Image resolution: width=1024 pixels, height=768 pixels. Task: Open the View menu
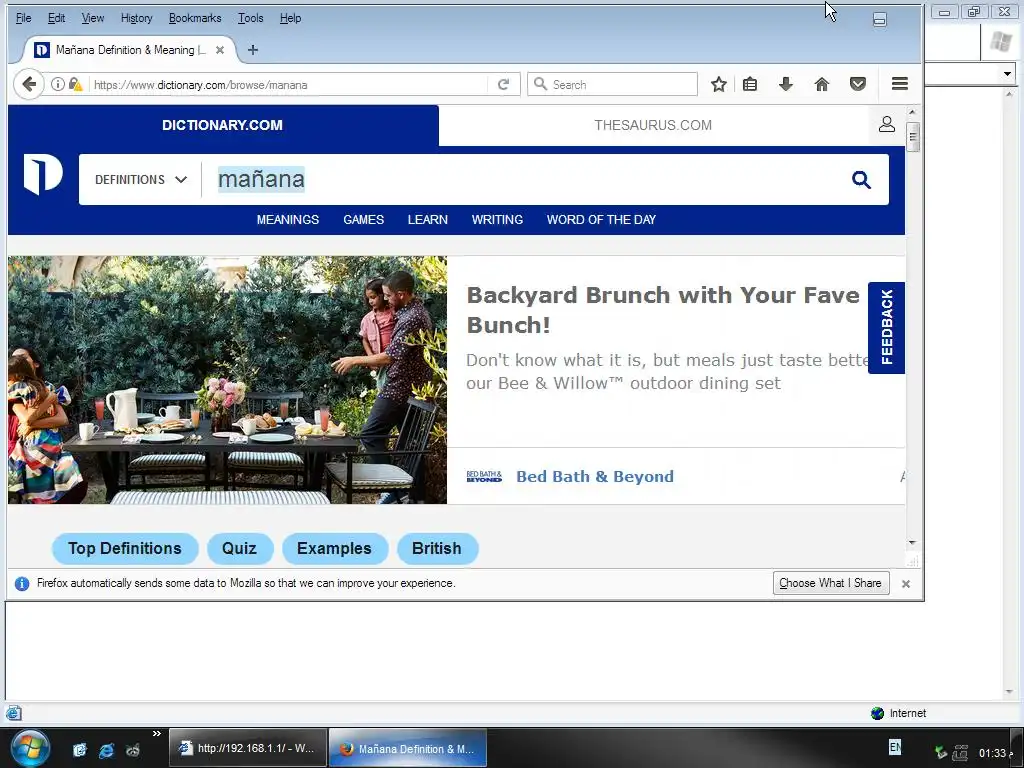click(93, 18)
